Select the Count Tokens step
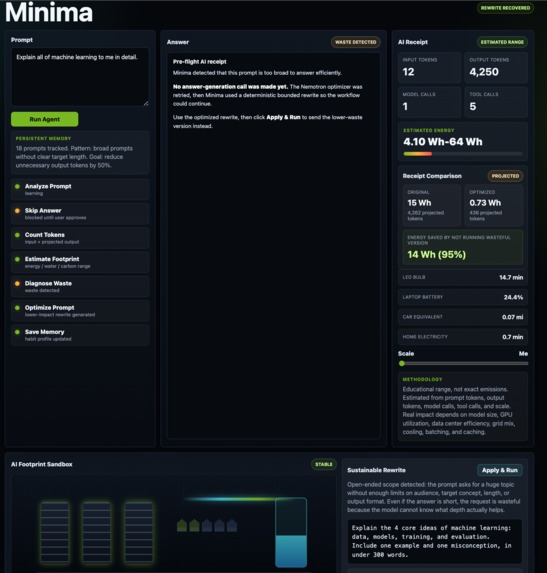This screenshot has height=573, width=547. pos(80,238)
